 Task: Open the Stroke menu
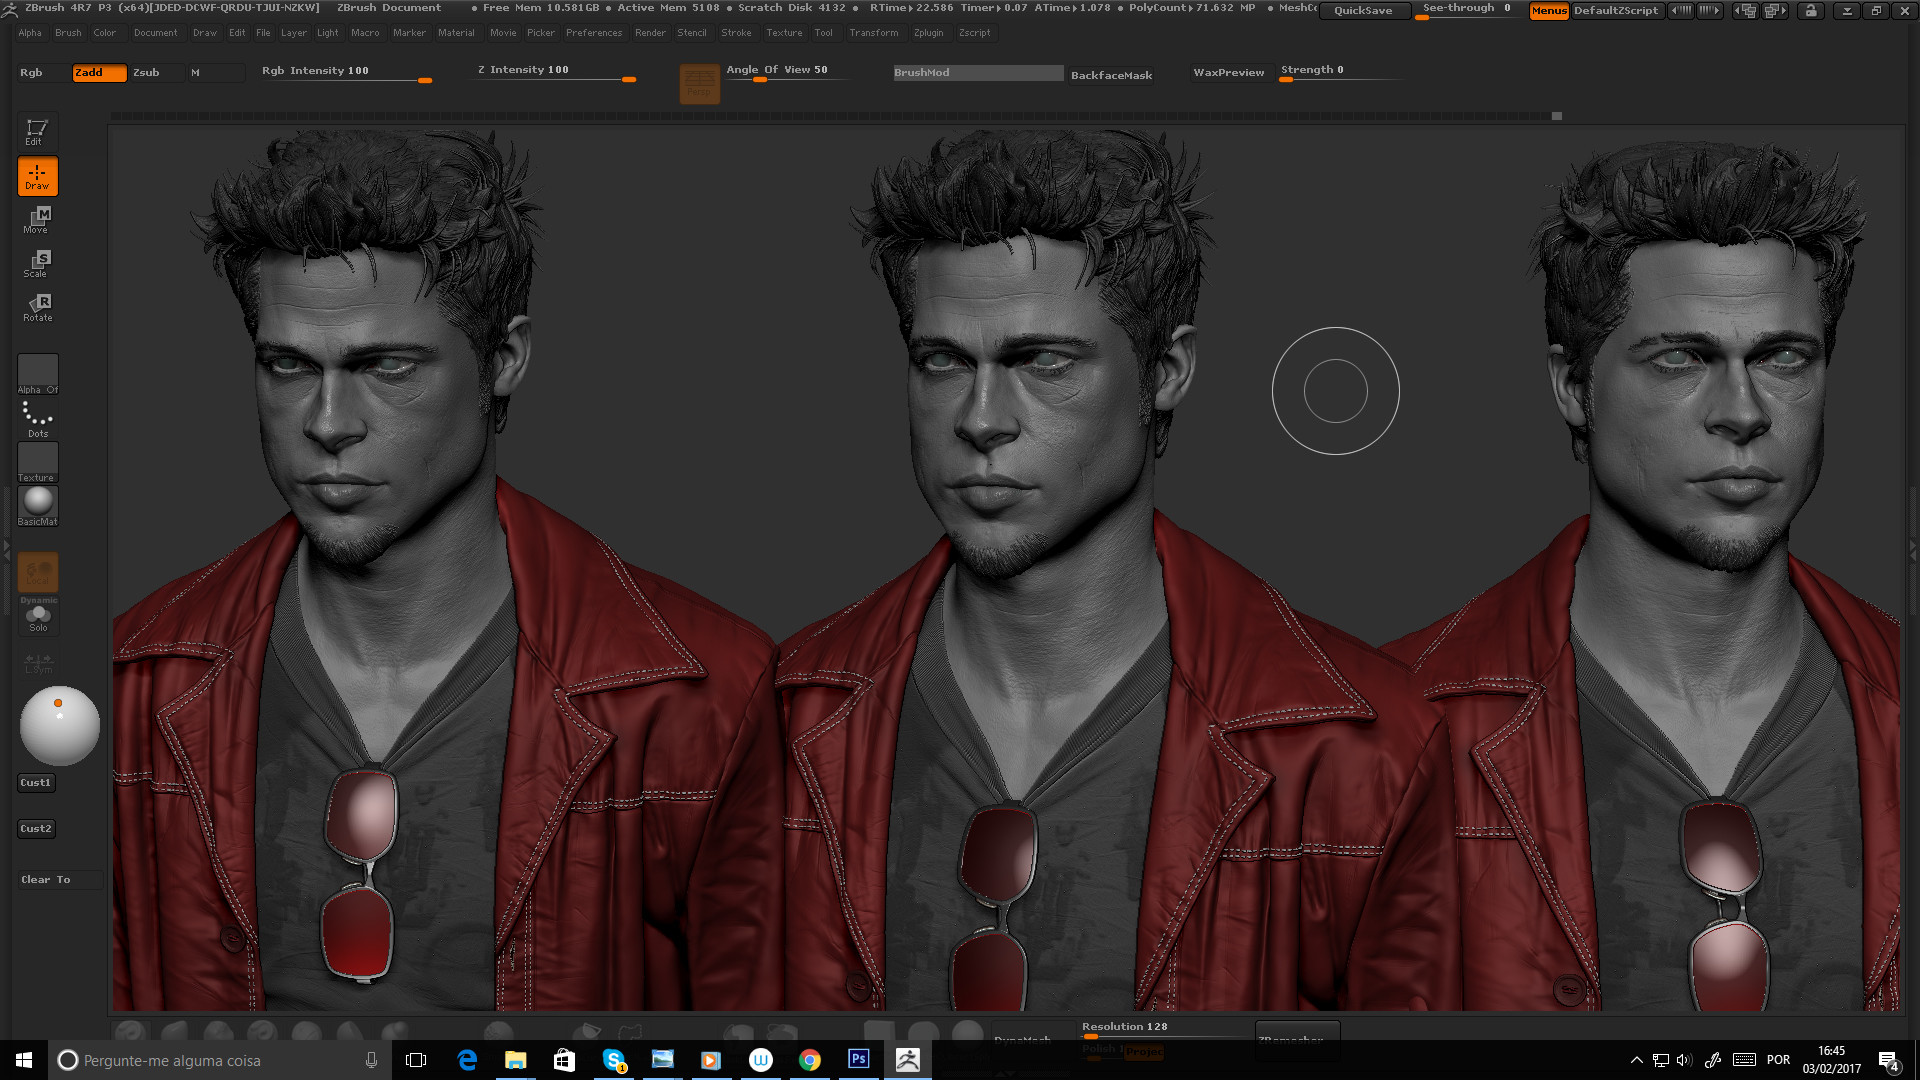pos(736,33)
